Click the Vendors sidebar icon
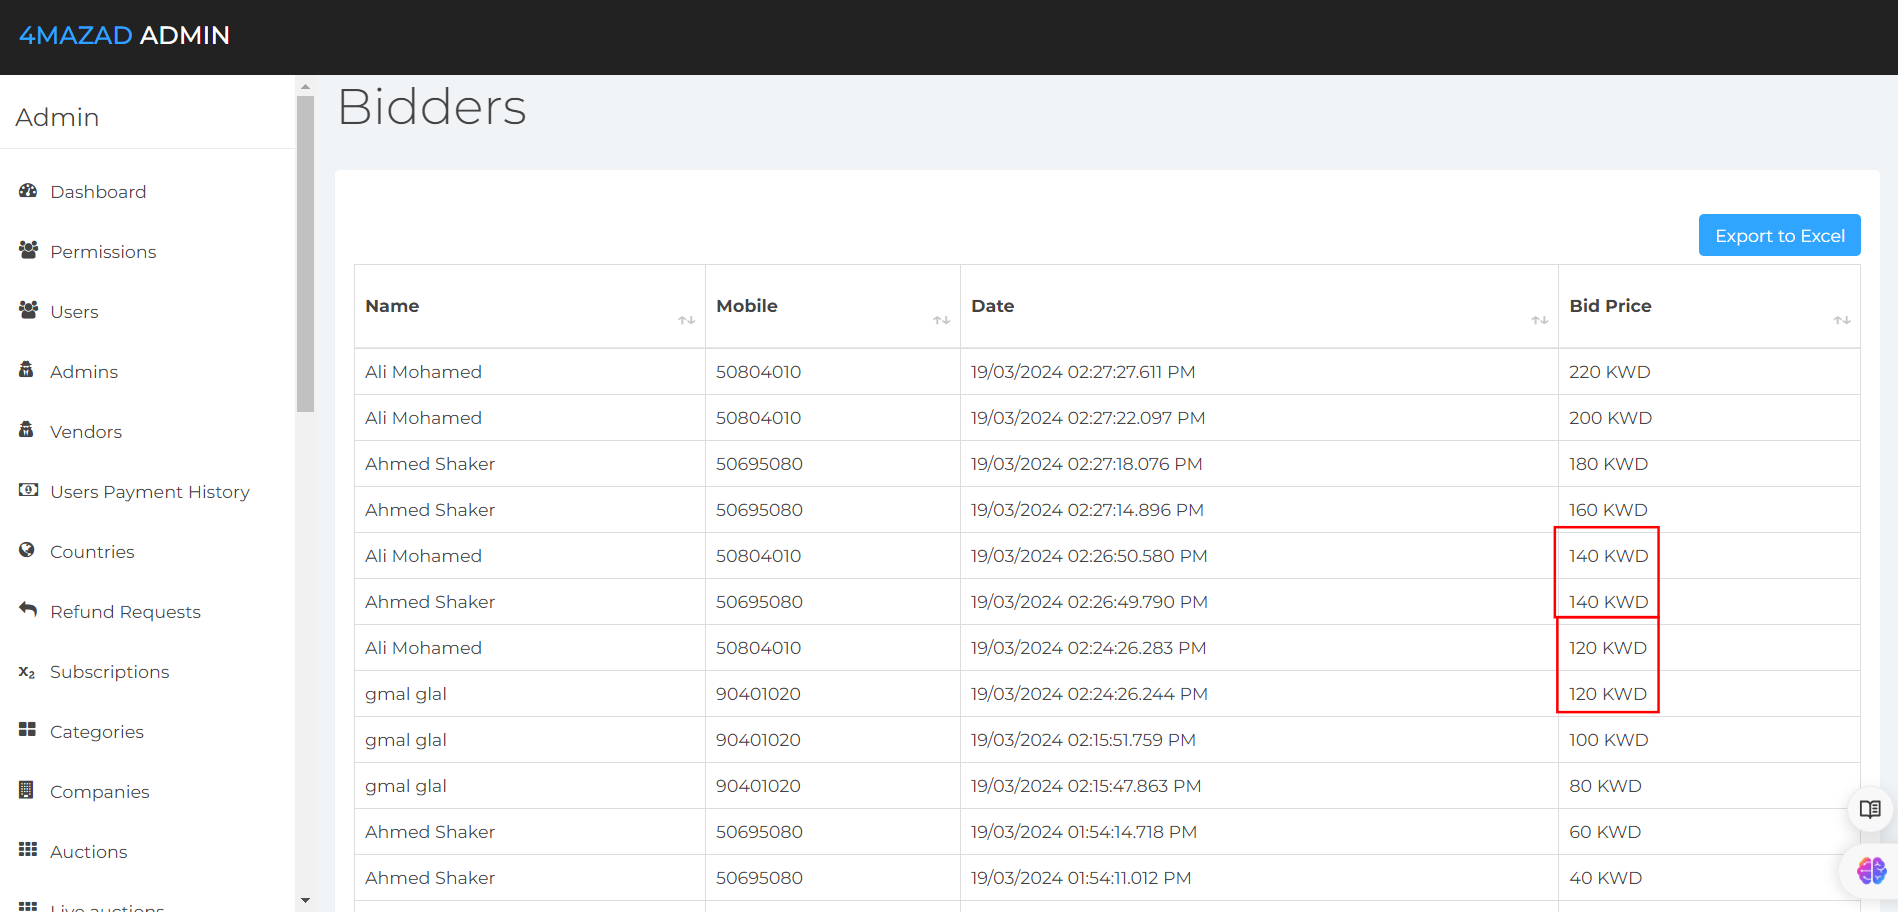The image size is (1898, 912). [x=27, y=430]
